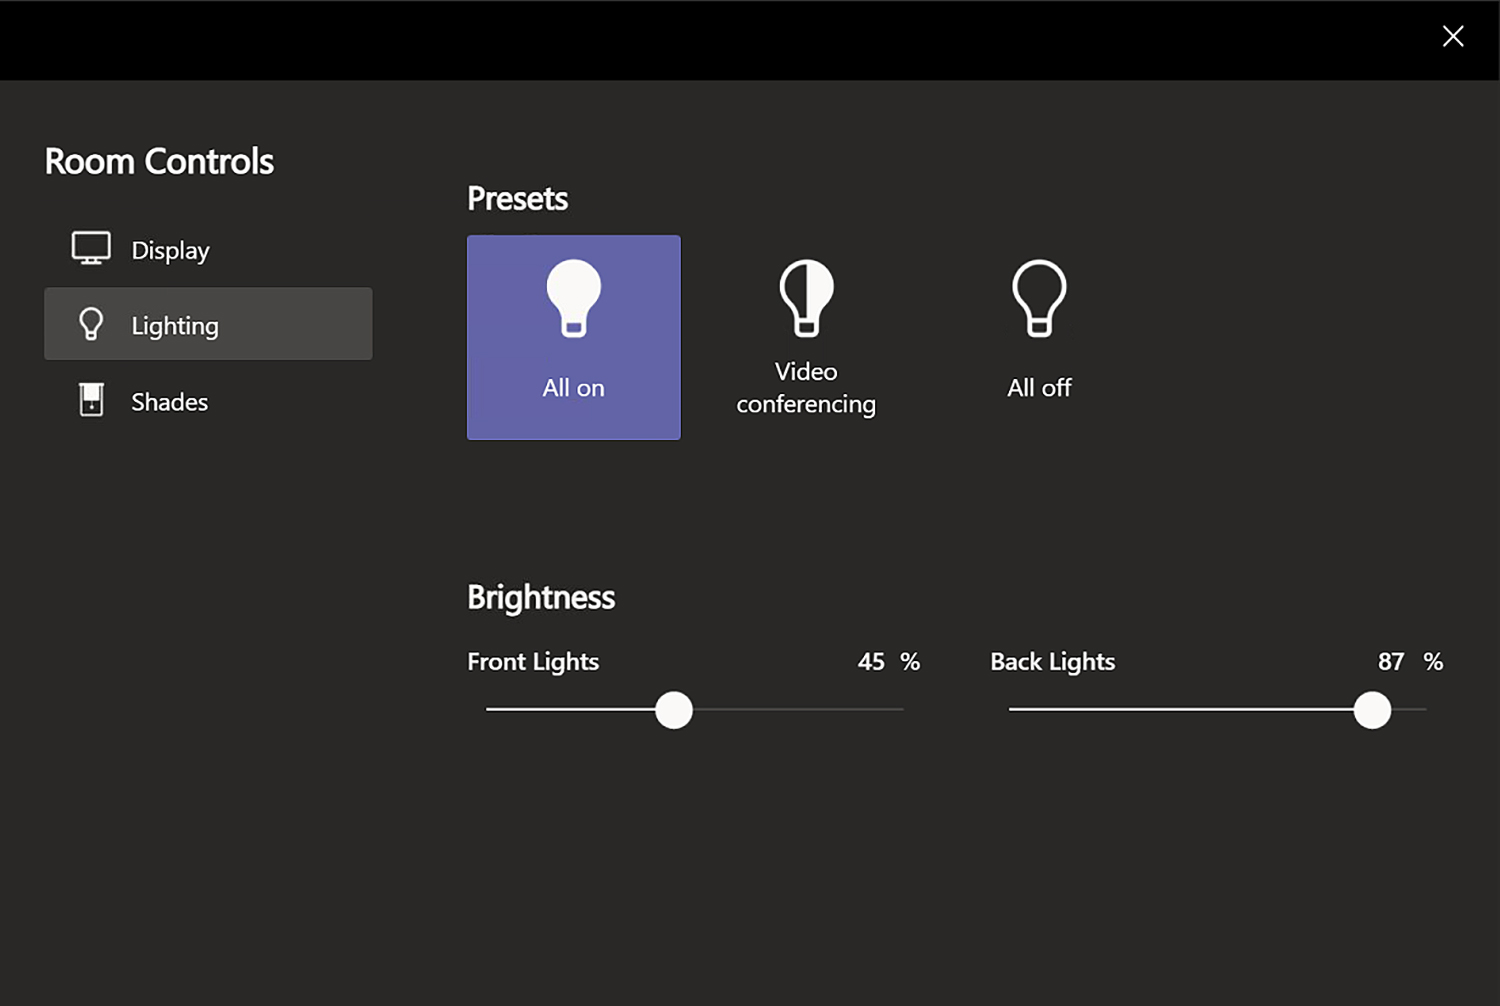Image resolution: width=1500 pixels, height=1006 pixels.
Task: Click the bulb icon beside Lighting
Action: point(91,324)
